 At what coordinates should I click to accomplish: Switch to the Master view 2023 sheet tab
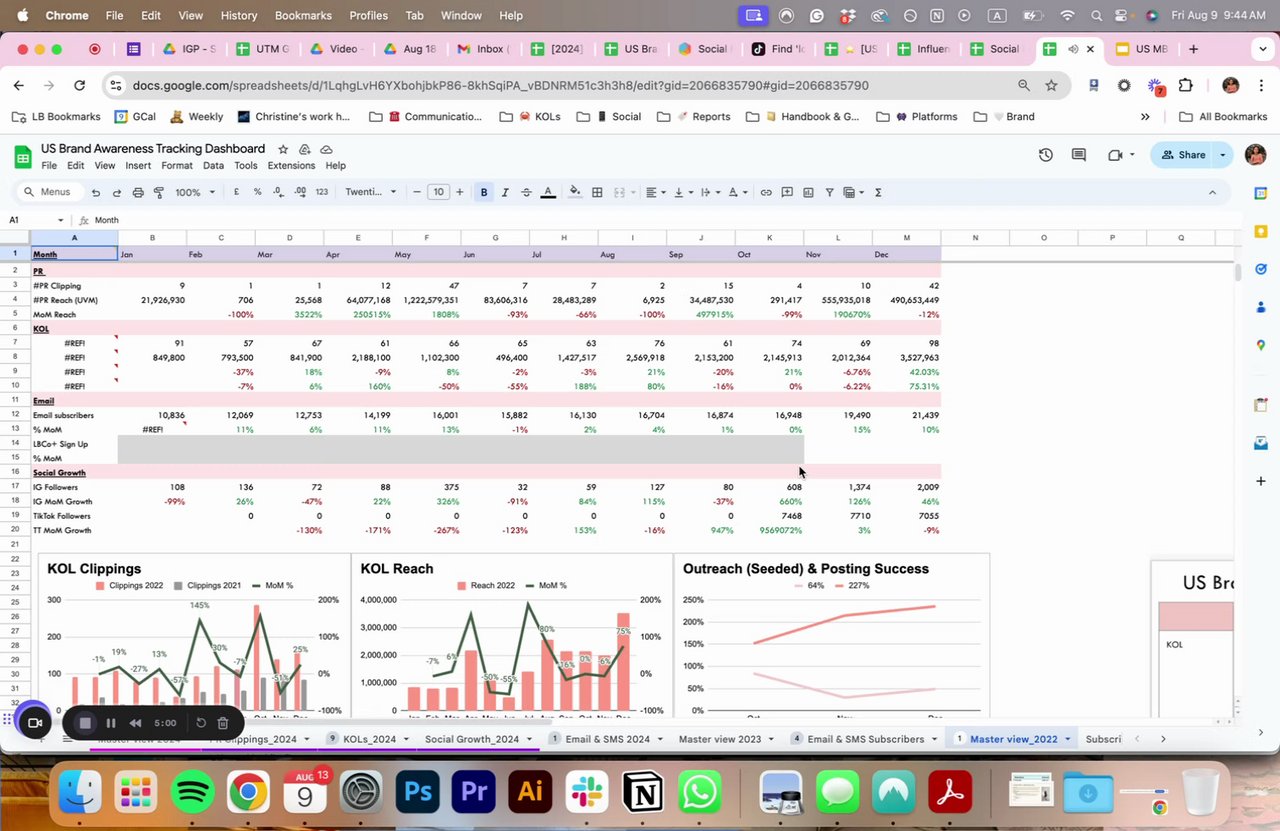point(720,739)
